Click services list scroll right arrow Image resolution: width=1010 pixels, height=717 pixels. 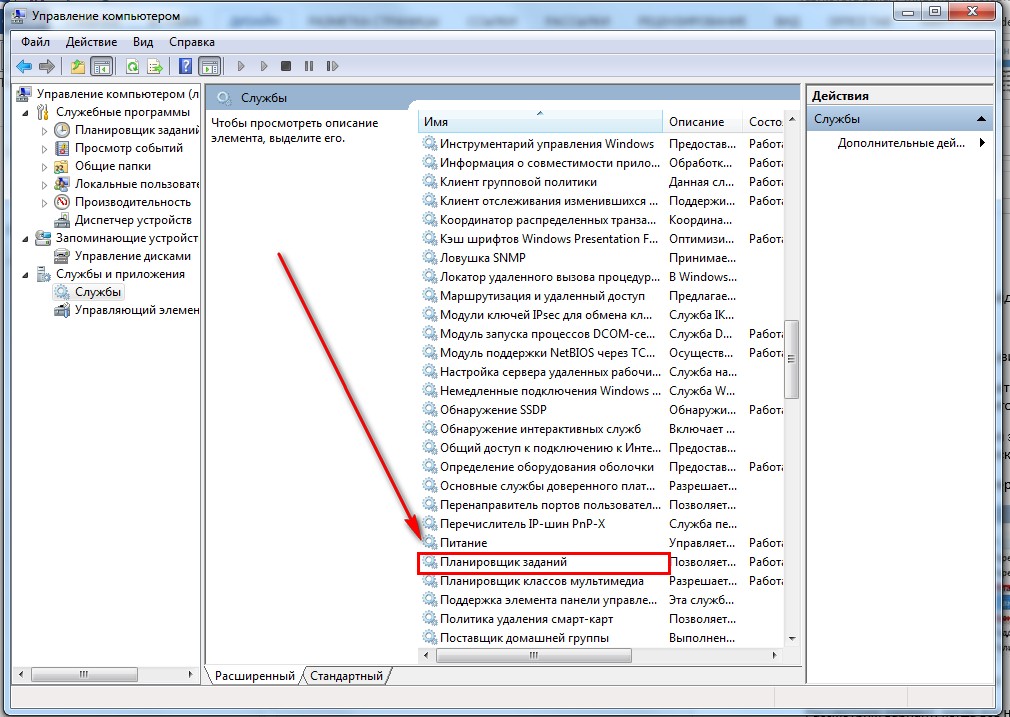(x=774, y=655)
